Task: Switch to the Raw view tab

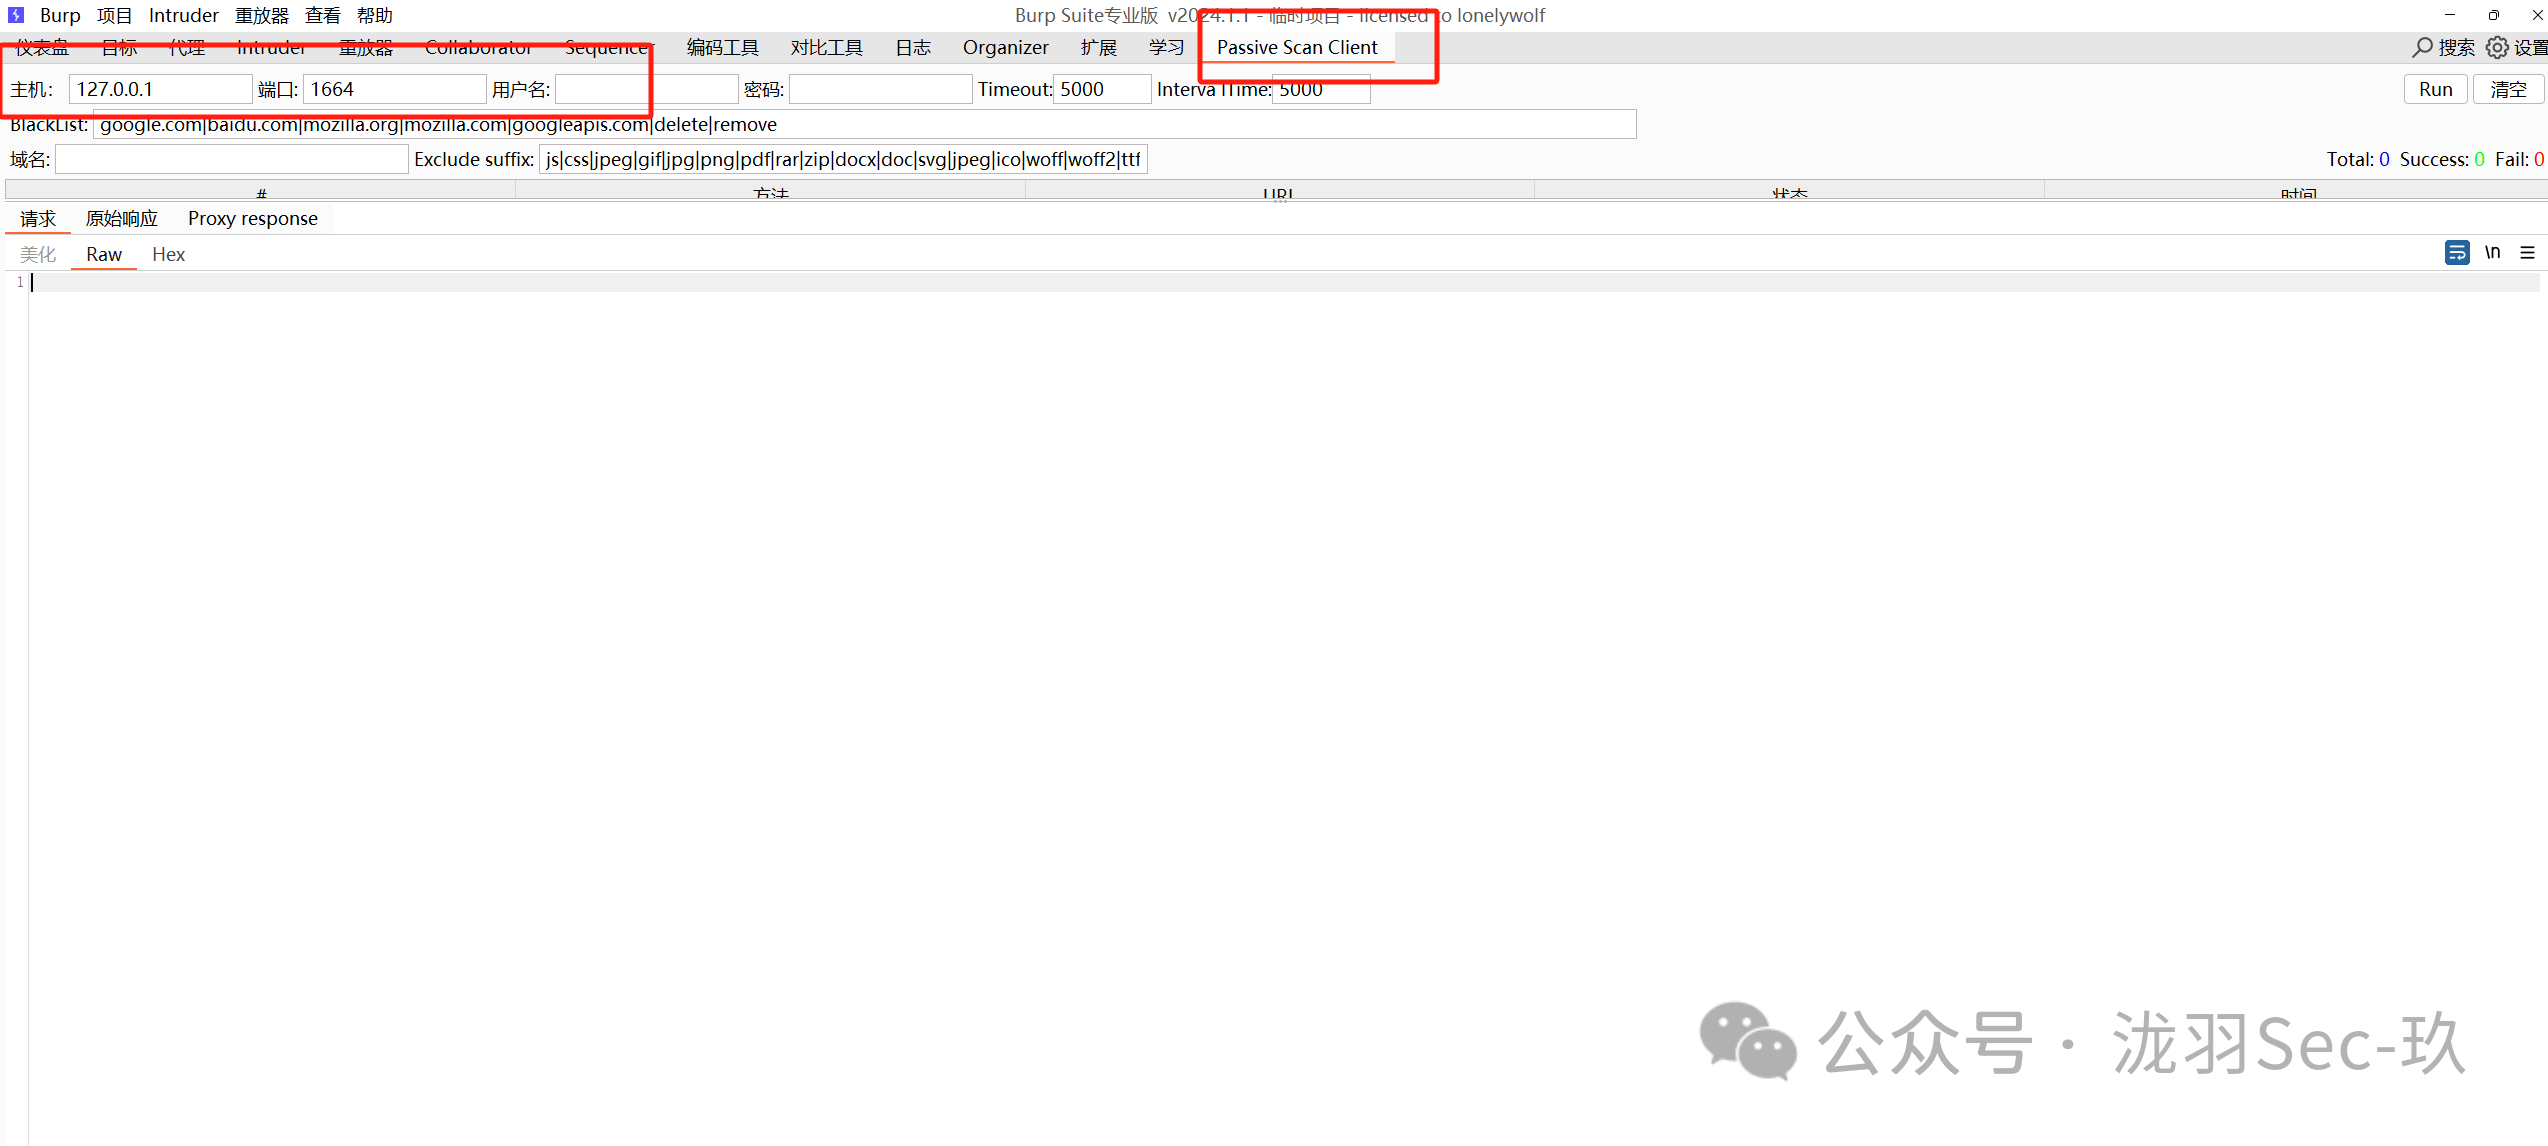Action: [x=103, y=254]
